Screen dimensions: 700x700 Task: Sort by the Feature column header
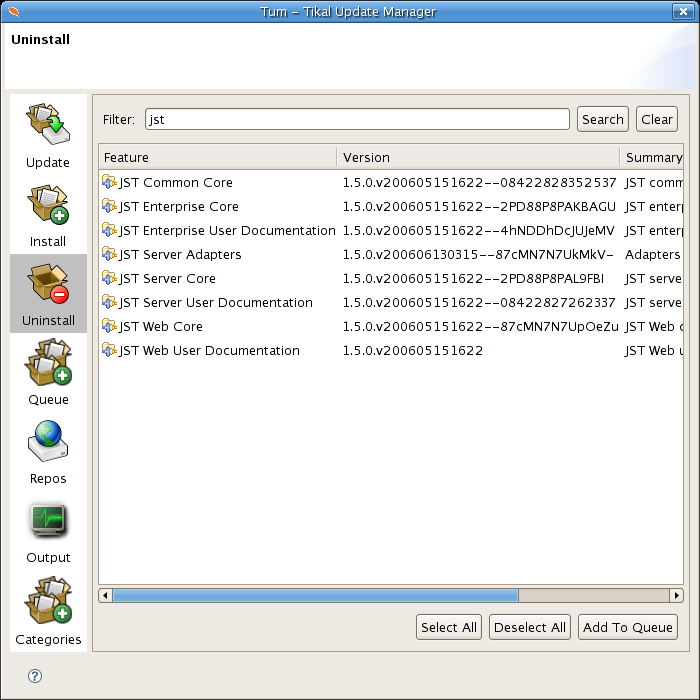click(x=218, y=158)
